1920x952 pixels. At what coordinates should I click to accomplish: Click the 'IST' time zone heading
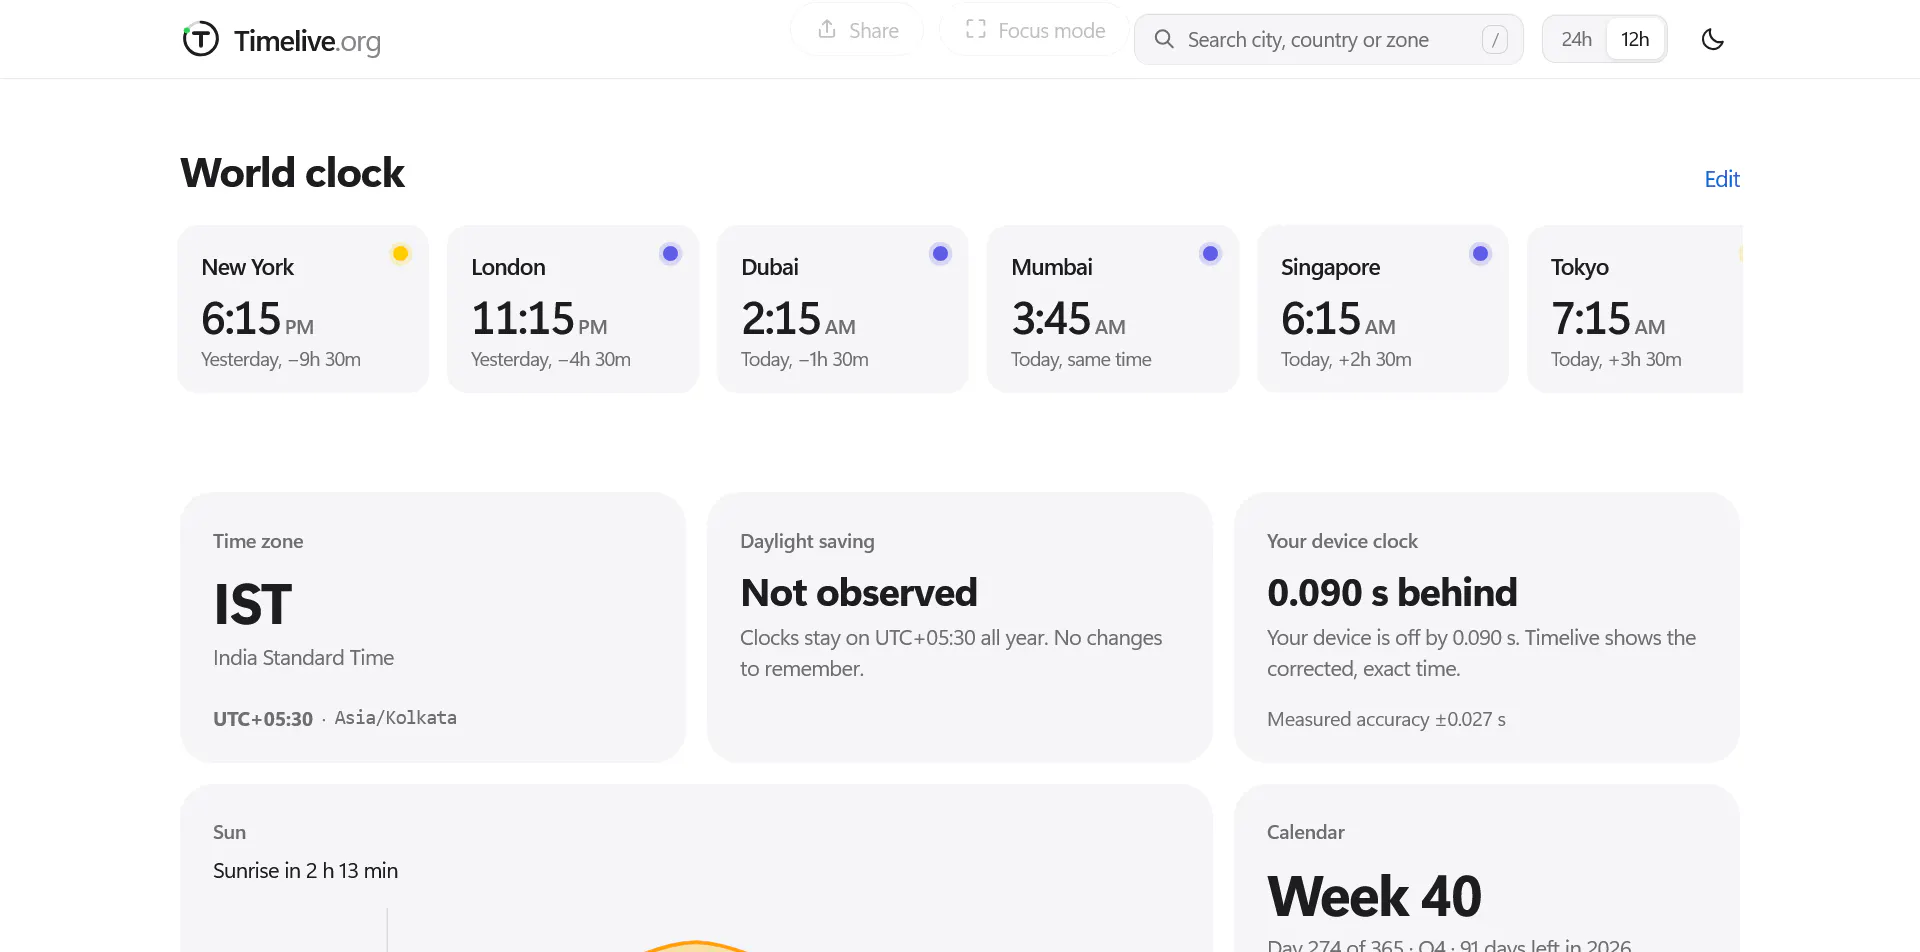pos(252,605)
